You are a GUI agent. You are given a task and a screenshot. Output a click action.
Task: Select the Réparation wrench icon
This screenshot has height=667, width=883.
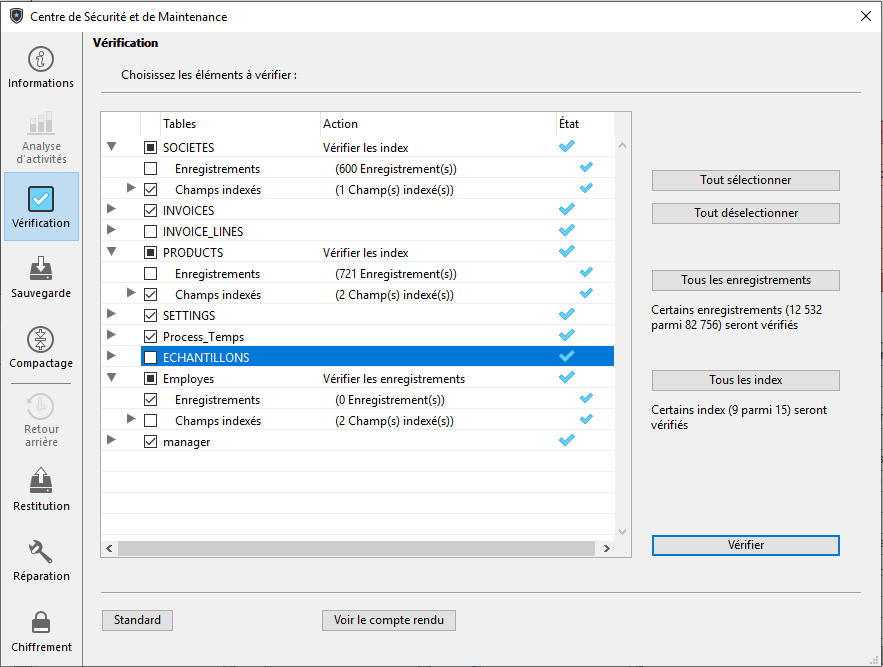pyautogui.click(x=41, y=552)
